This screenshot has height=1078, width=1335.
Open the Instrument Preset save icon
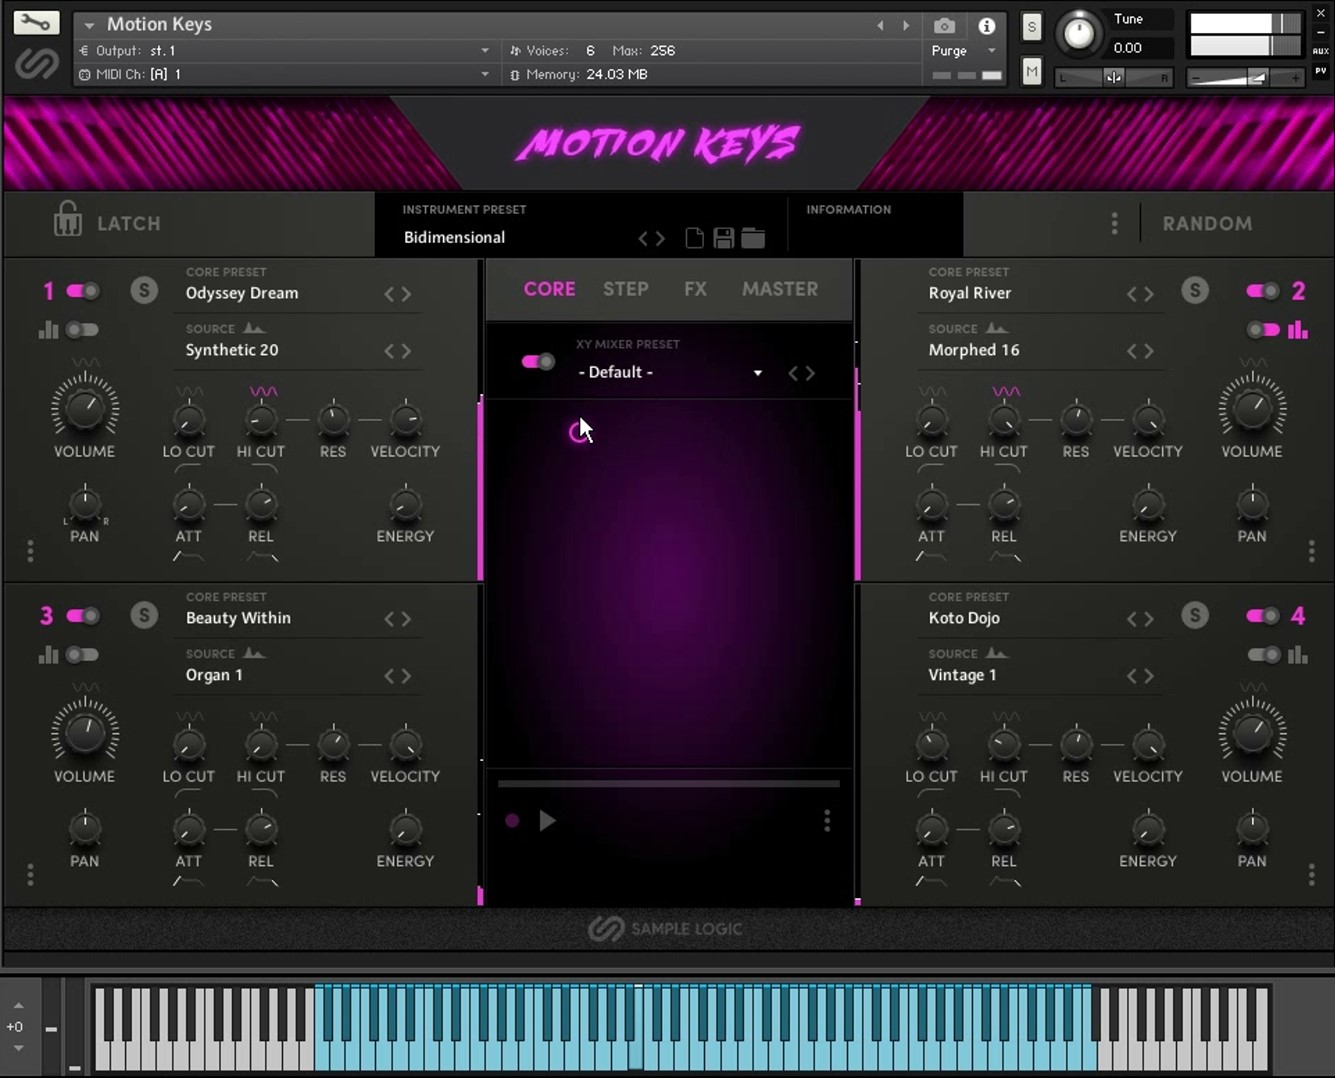[723, 237]
